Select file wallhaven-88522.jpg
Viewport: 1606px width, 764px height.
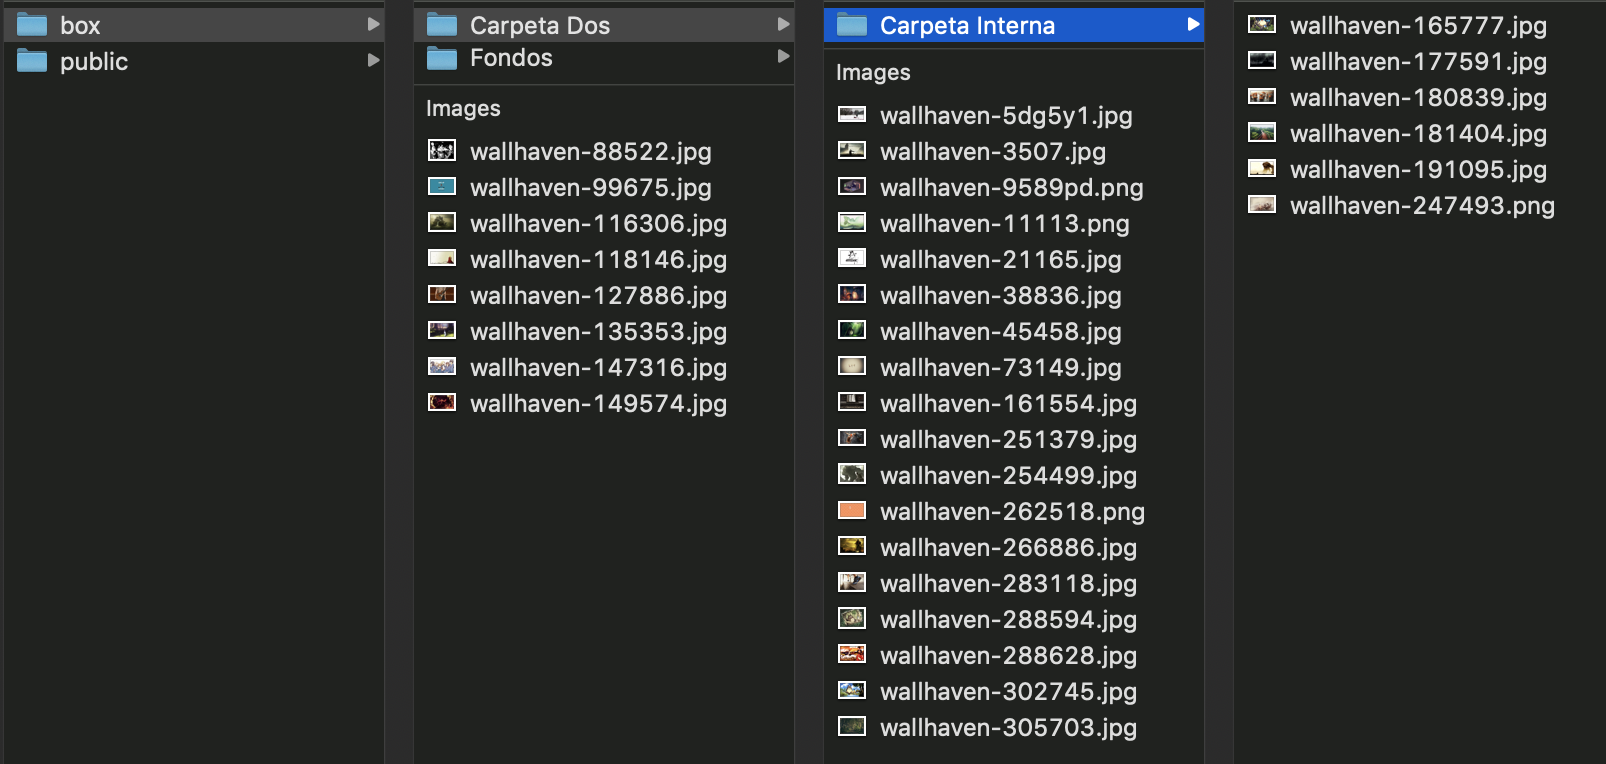(590, 152)
